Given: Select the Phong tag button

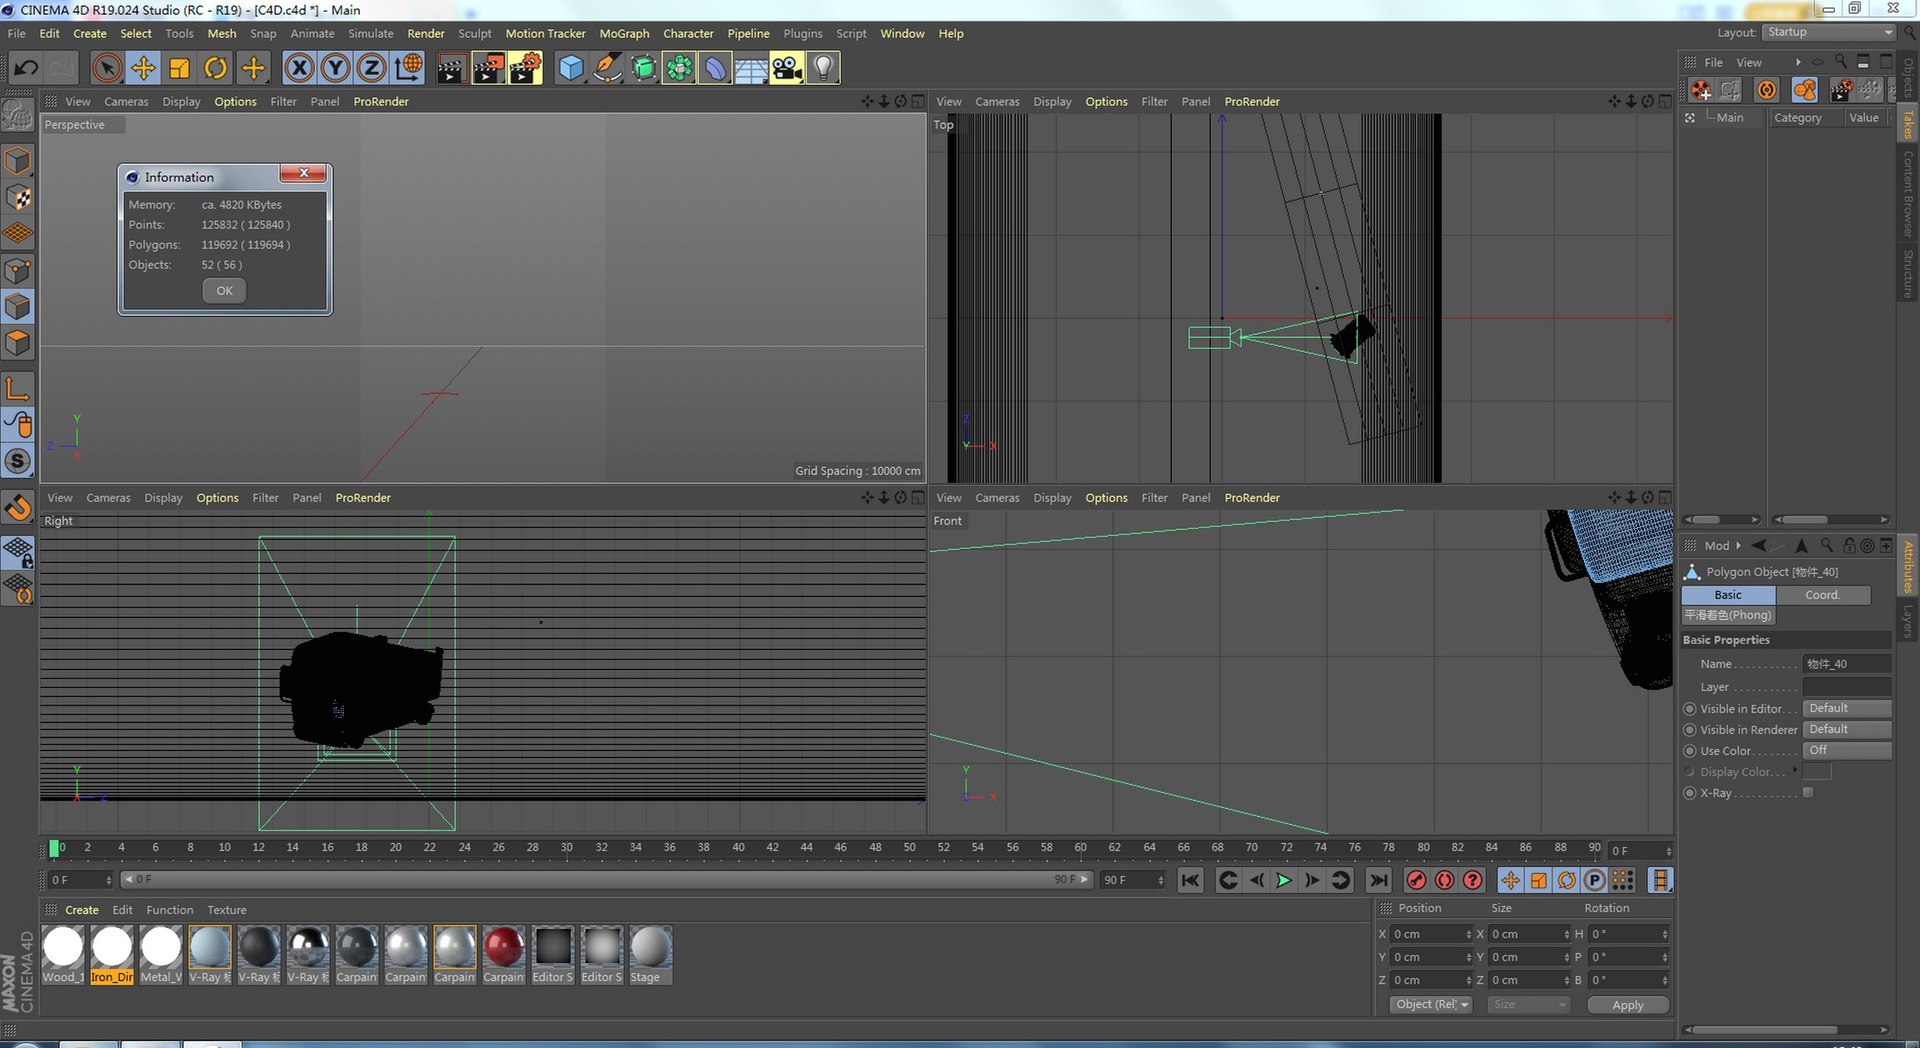Looking at the screenshot, I should click(x=1728, y=615).
